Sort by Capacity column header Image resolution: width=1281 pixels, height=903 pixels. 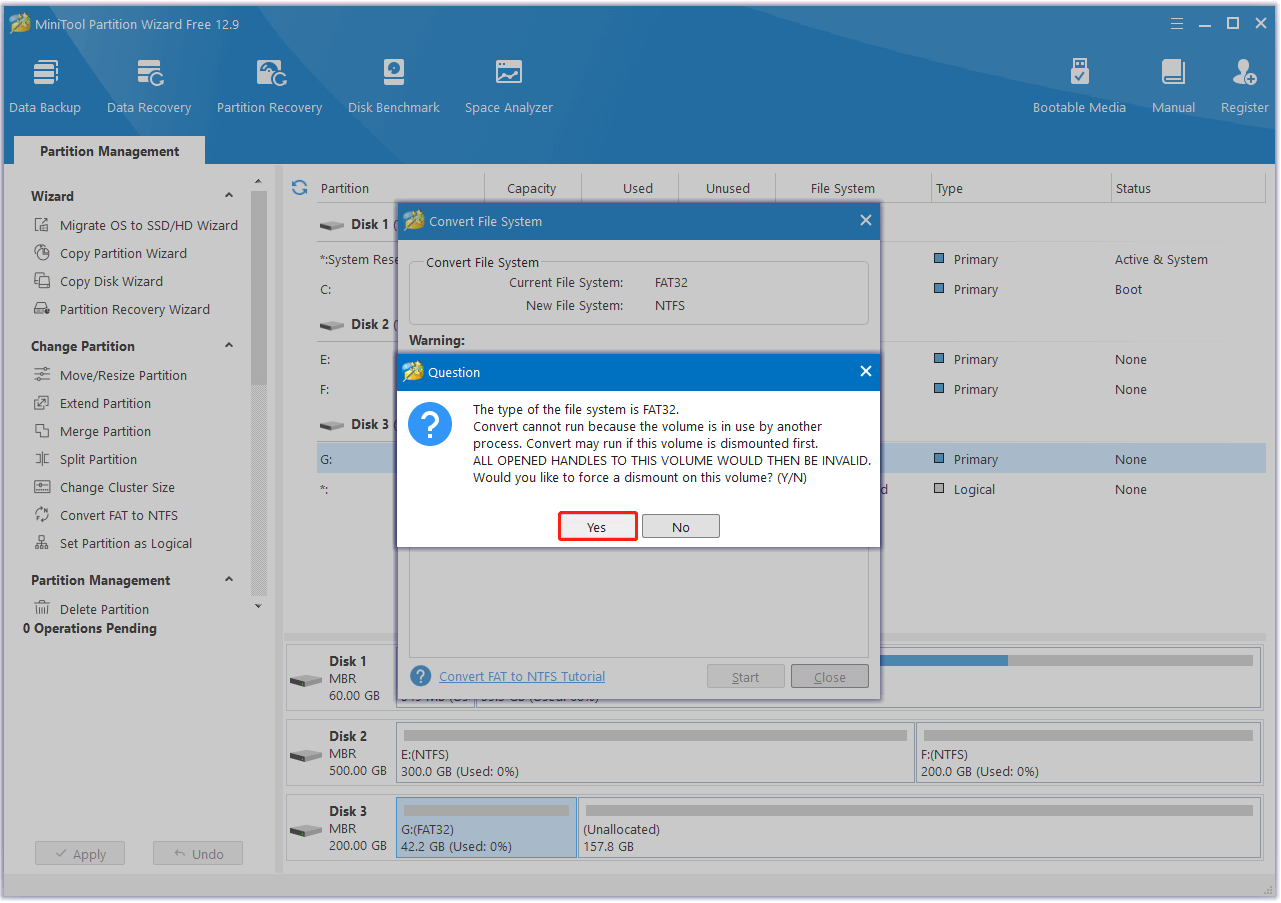tap(532, 188)
